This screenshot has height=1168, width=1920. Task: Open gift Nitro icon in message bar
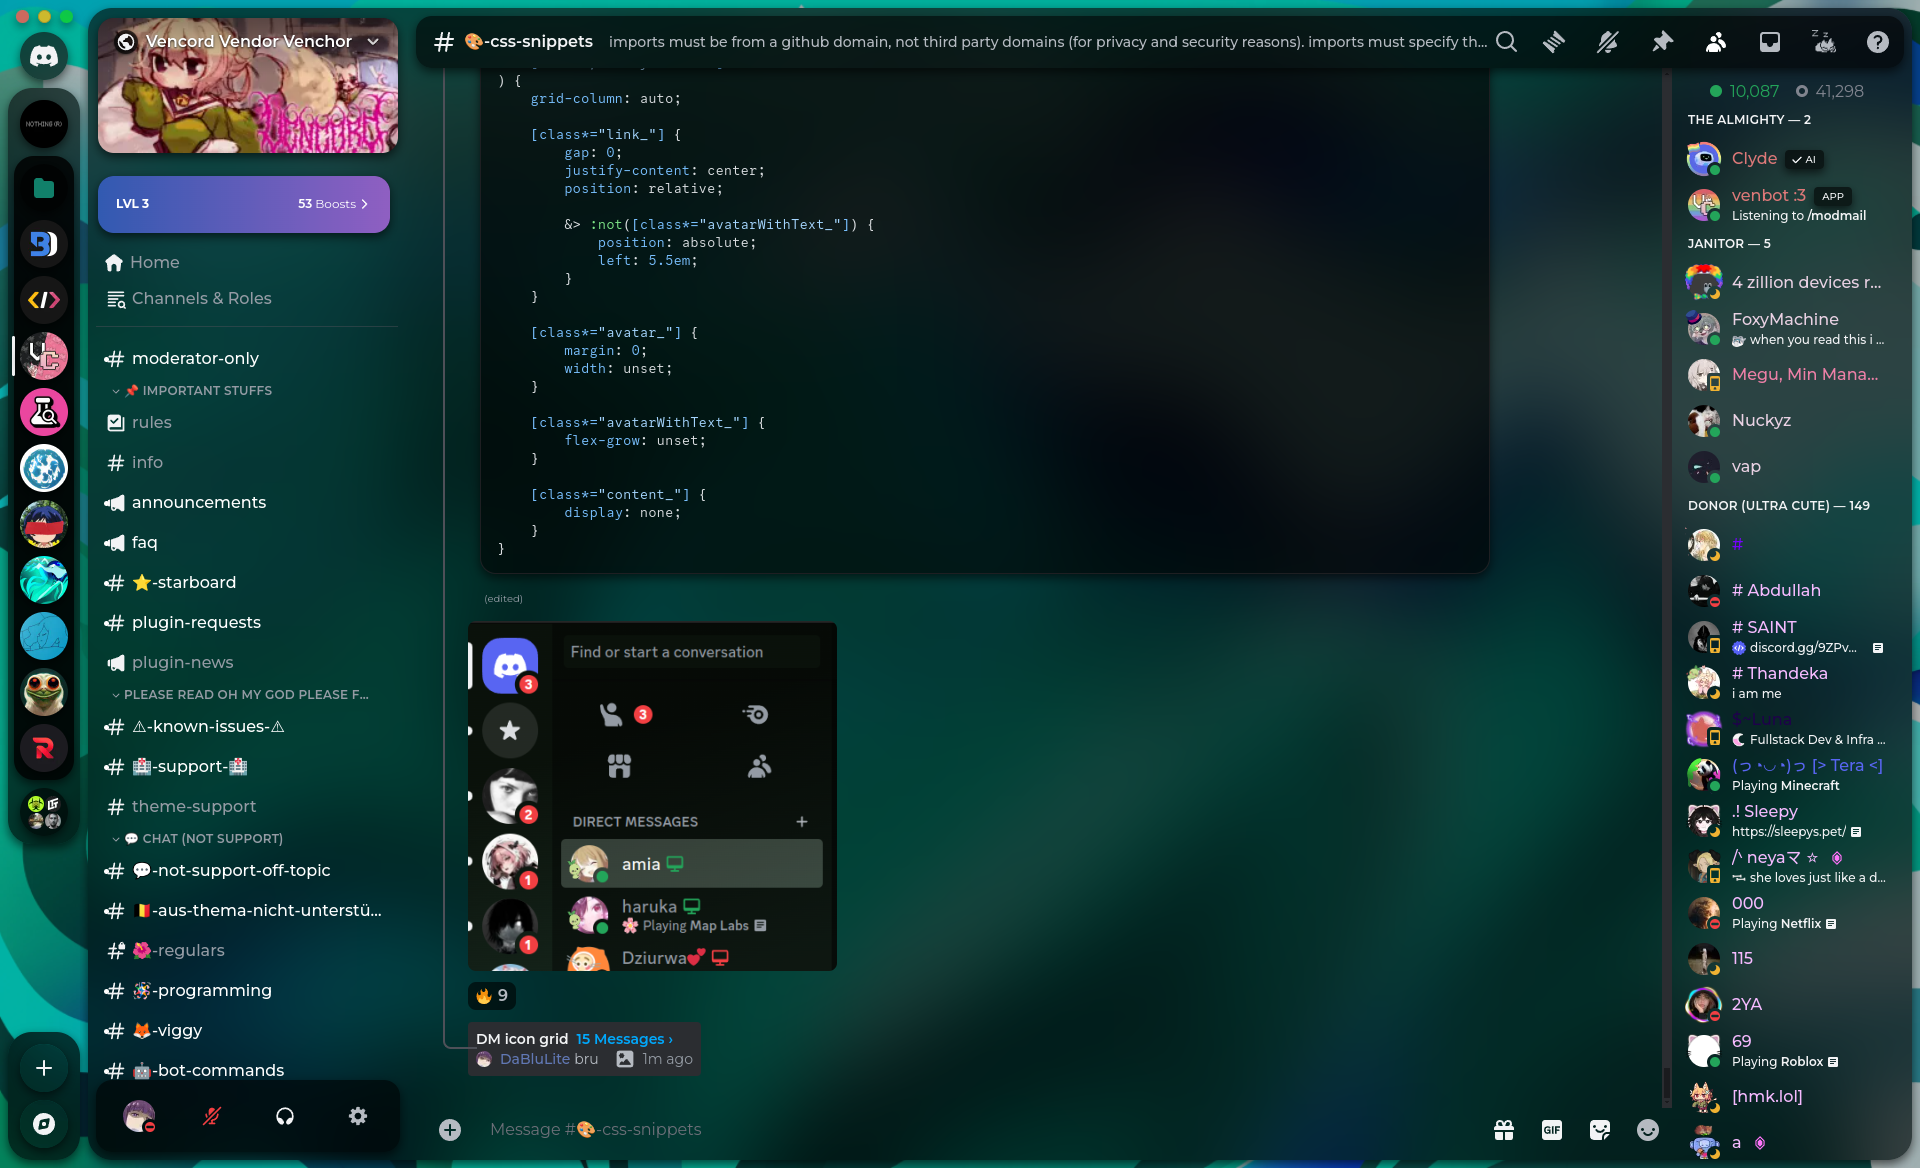[1504, 1130]
